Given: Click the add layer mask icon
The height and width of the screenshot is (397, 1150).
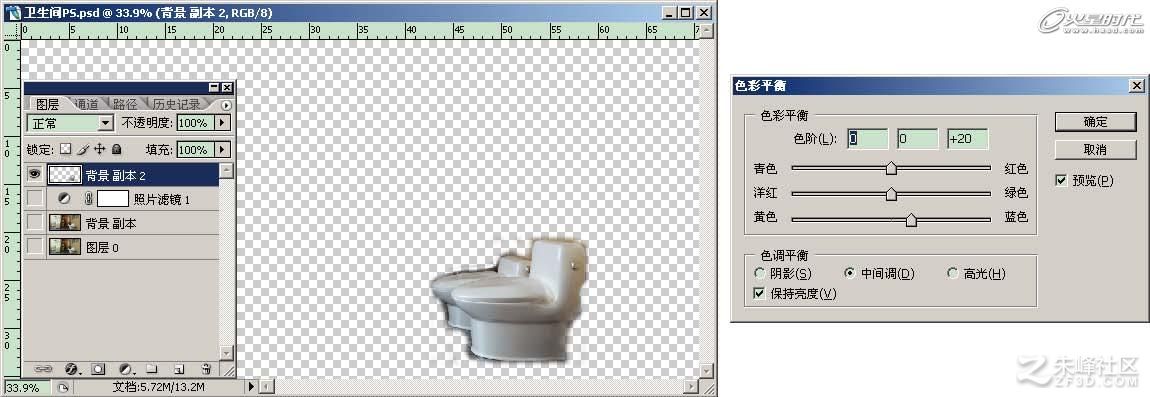Looking at the screenshot, I should tap(98, 368).
